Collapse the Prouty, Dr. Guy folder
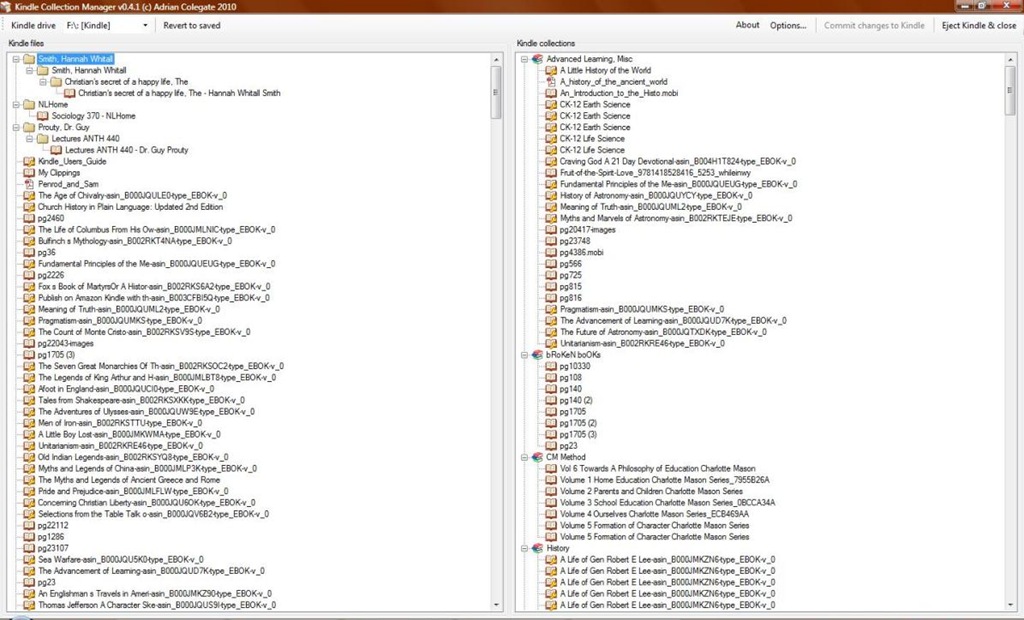This screenshot has width=1024, height=620. pos(16,127)
